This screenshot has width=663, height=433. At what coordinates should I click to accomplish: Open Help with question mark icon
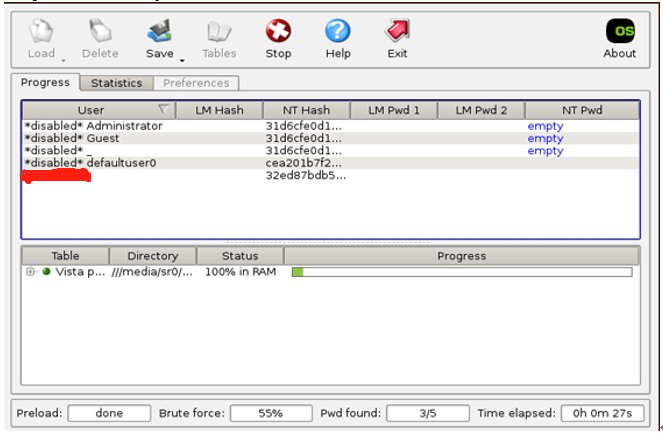(338, 32)
